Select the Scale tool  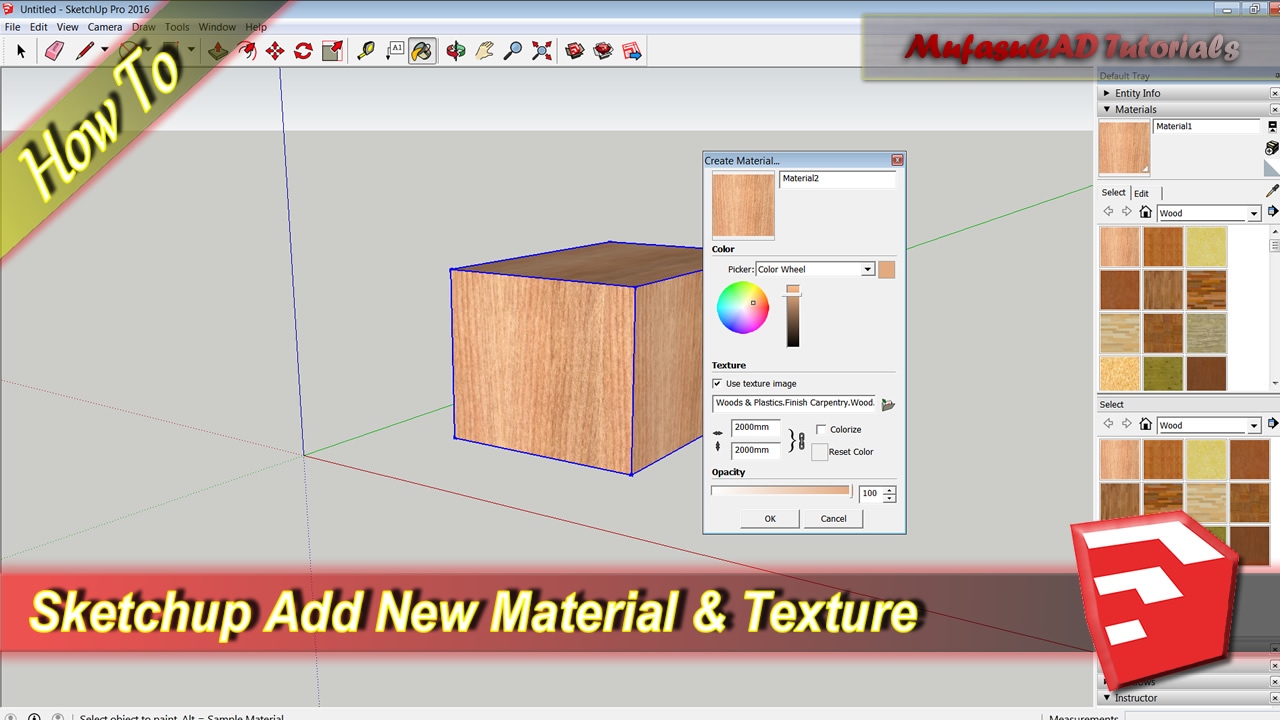pos(332,51)
